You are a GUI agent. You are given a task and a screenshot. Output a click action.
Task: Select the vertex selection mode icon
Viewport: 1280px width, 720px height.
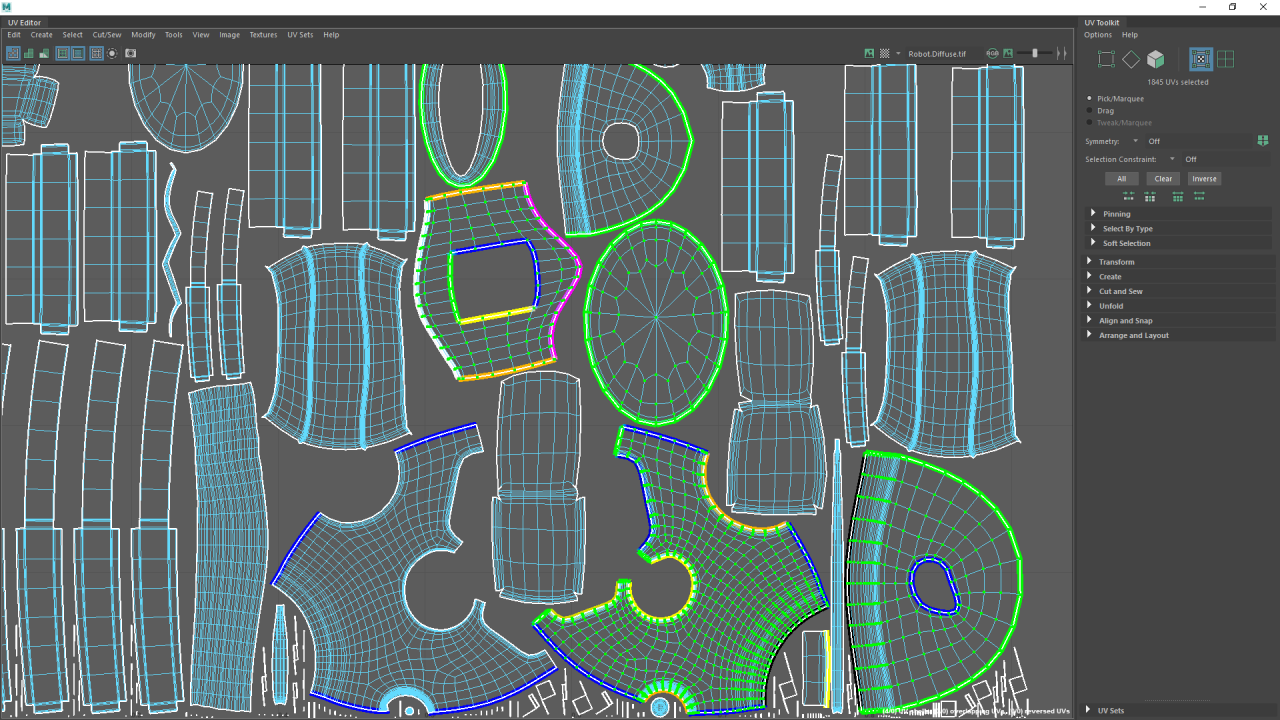coord(1105,59)
